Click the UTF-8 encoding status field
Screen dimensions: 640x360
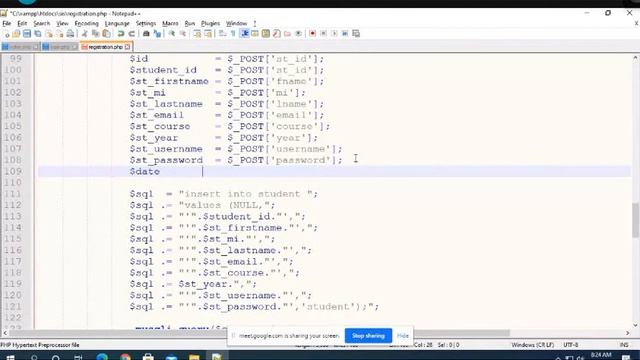point(570,345)
